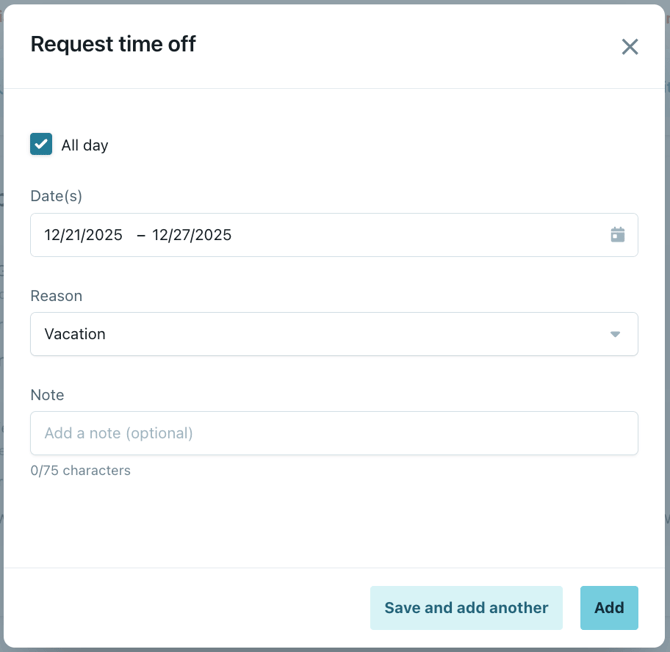Click the 0/75 characters counter

(x=80, y=470)
